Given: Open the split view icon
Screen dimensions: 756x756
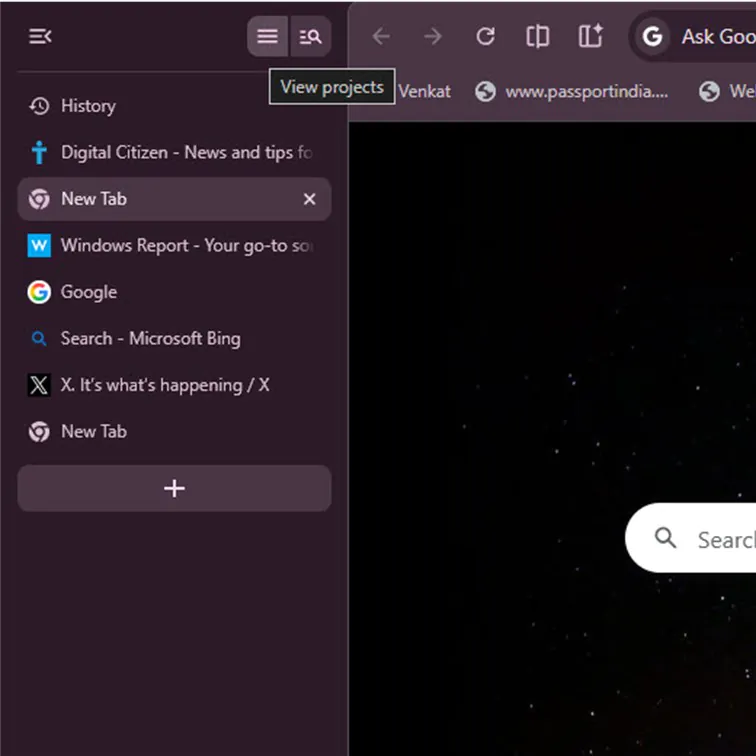Looking at the screenshot, I should point(538,37).
